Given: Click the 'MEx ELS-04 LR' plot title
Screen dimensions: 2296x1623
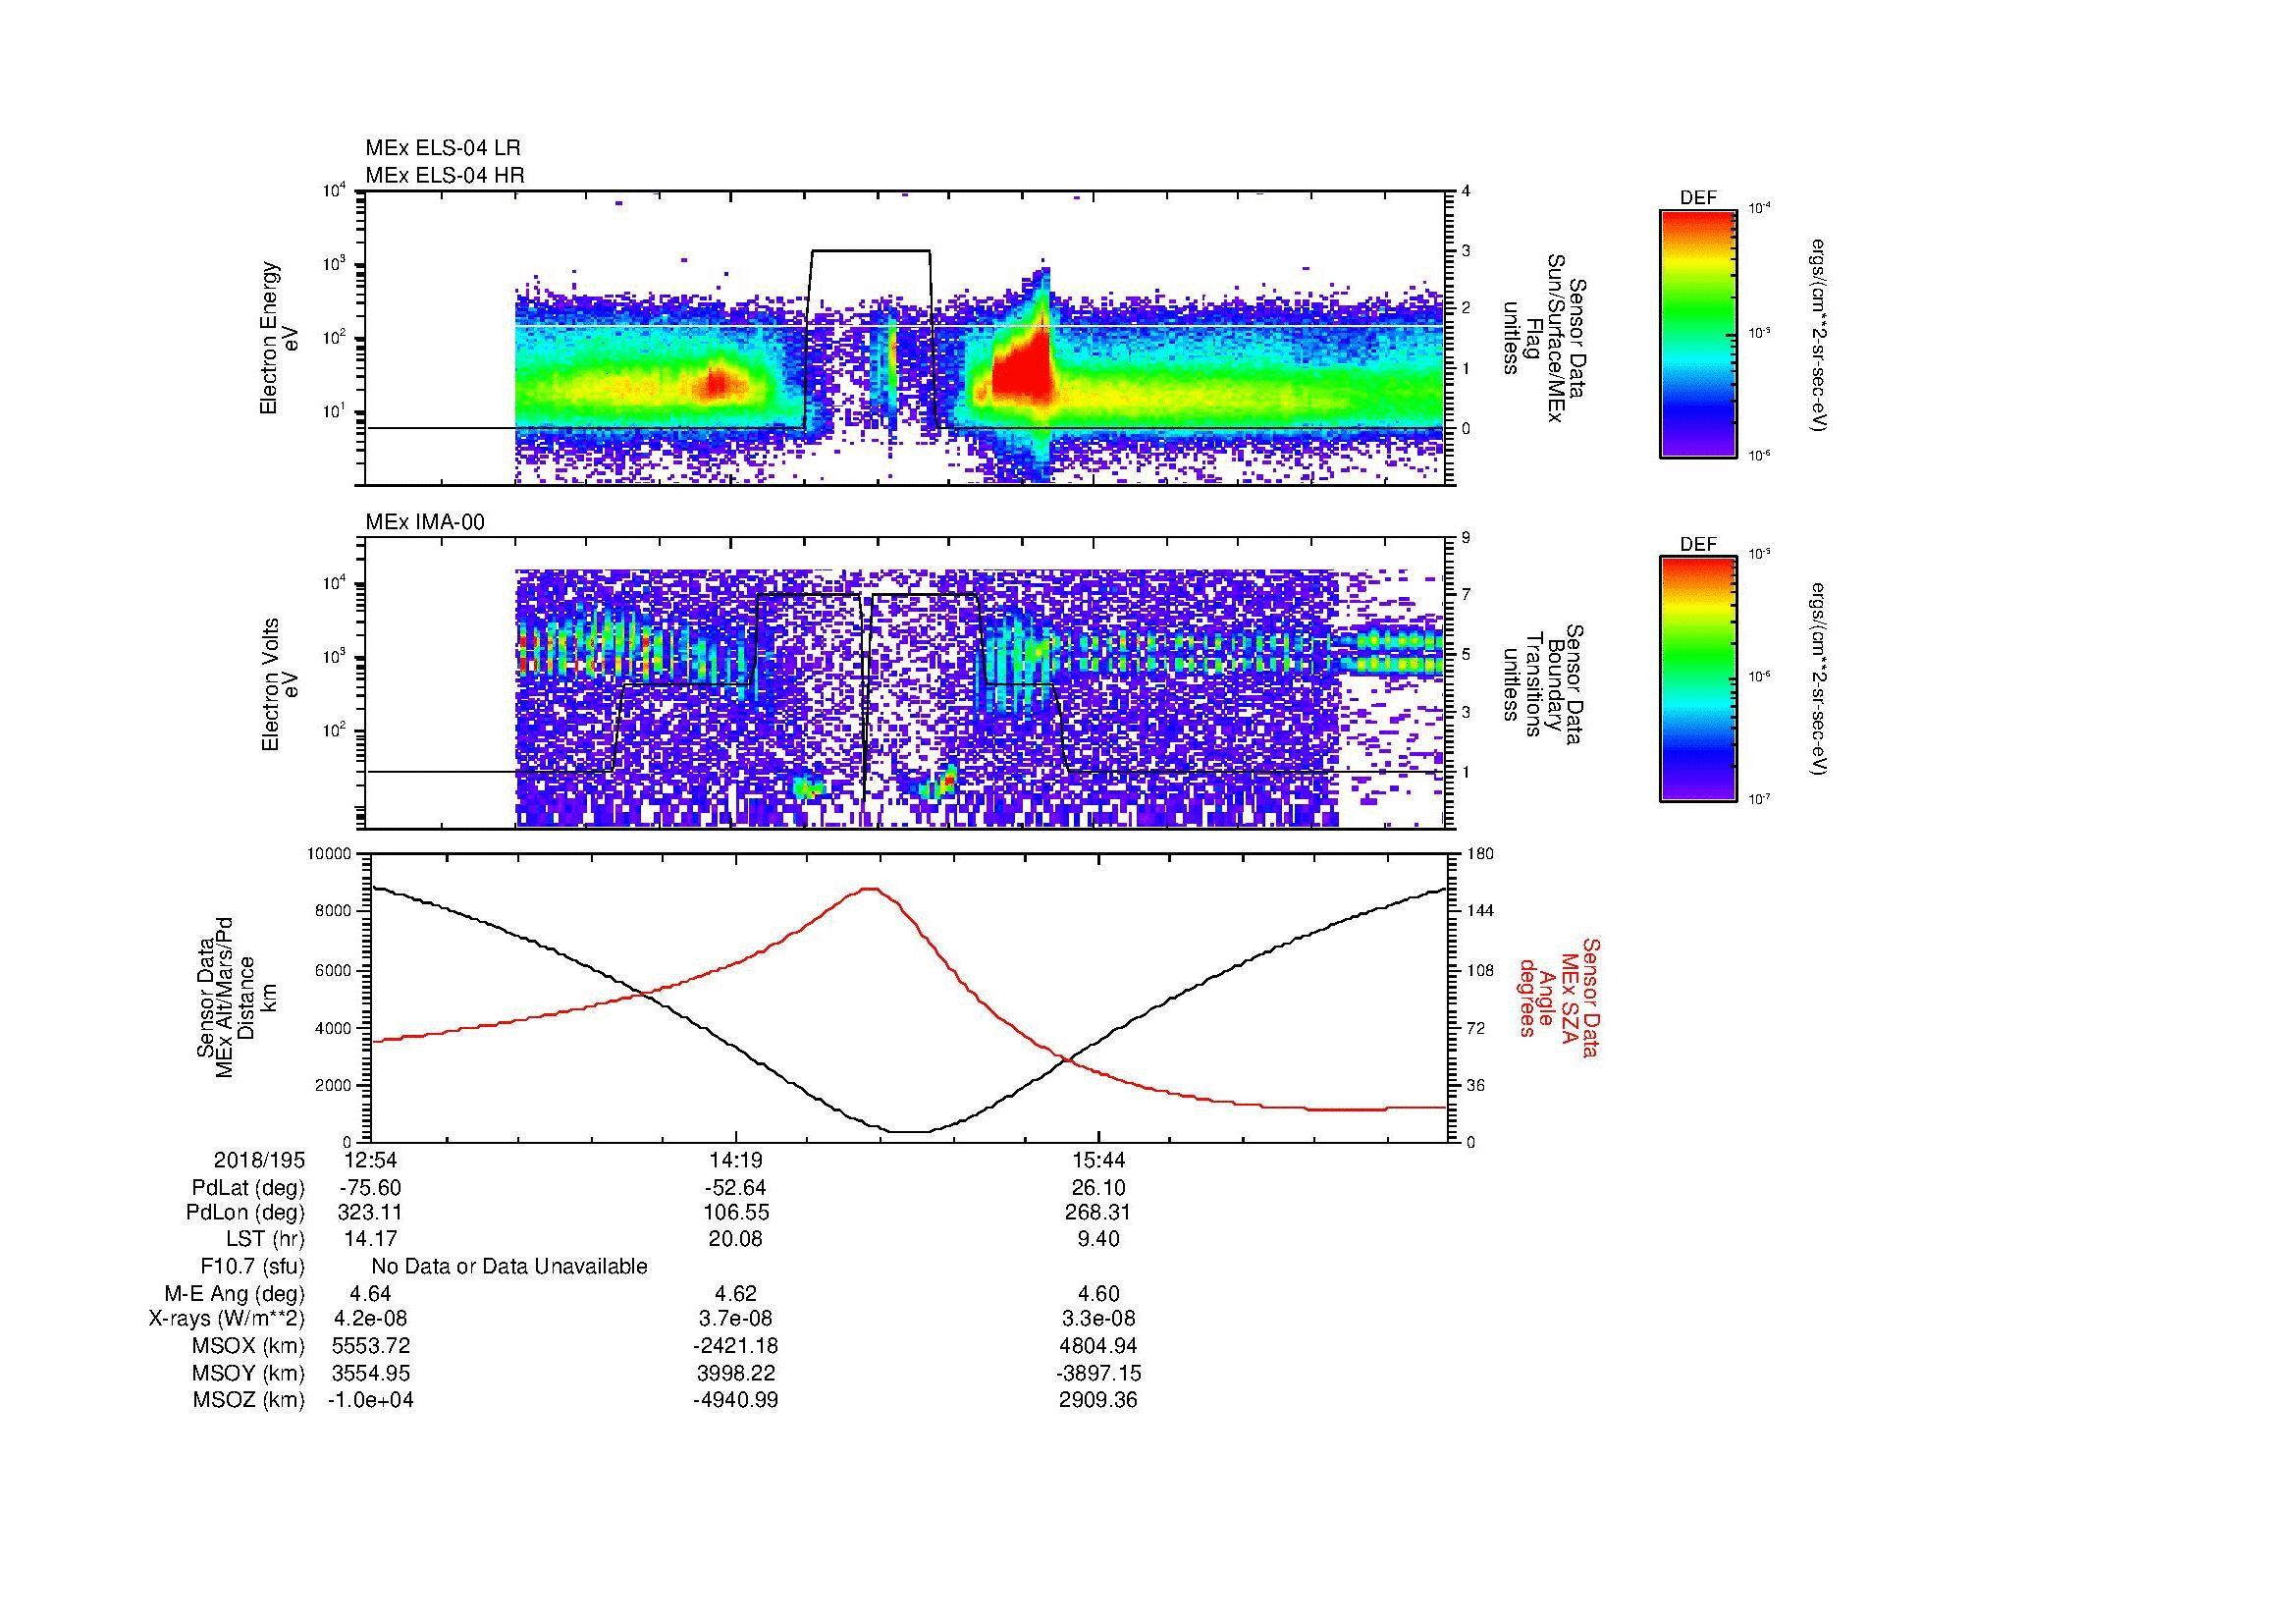Looking at the screenshot, I should coord(443,148).
